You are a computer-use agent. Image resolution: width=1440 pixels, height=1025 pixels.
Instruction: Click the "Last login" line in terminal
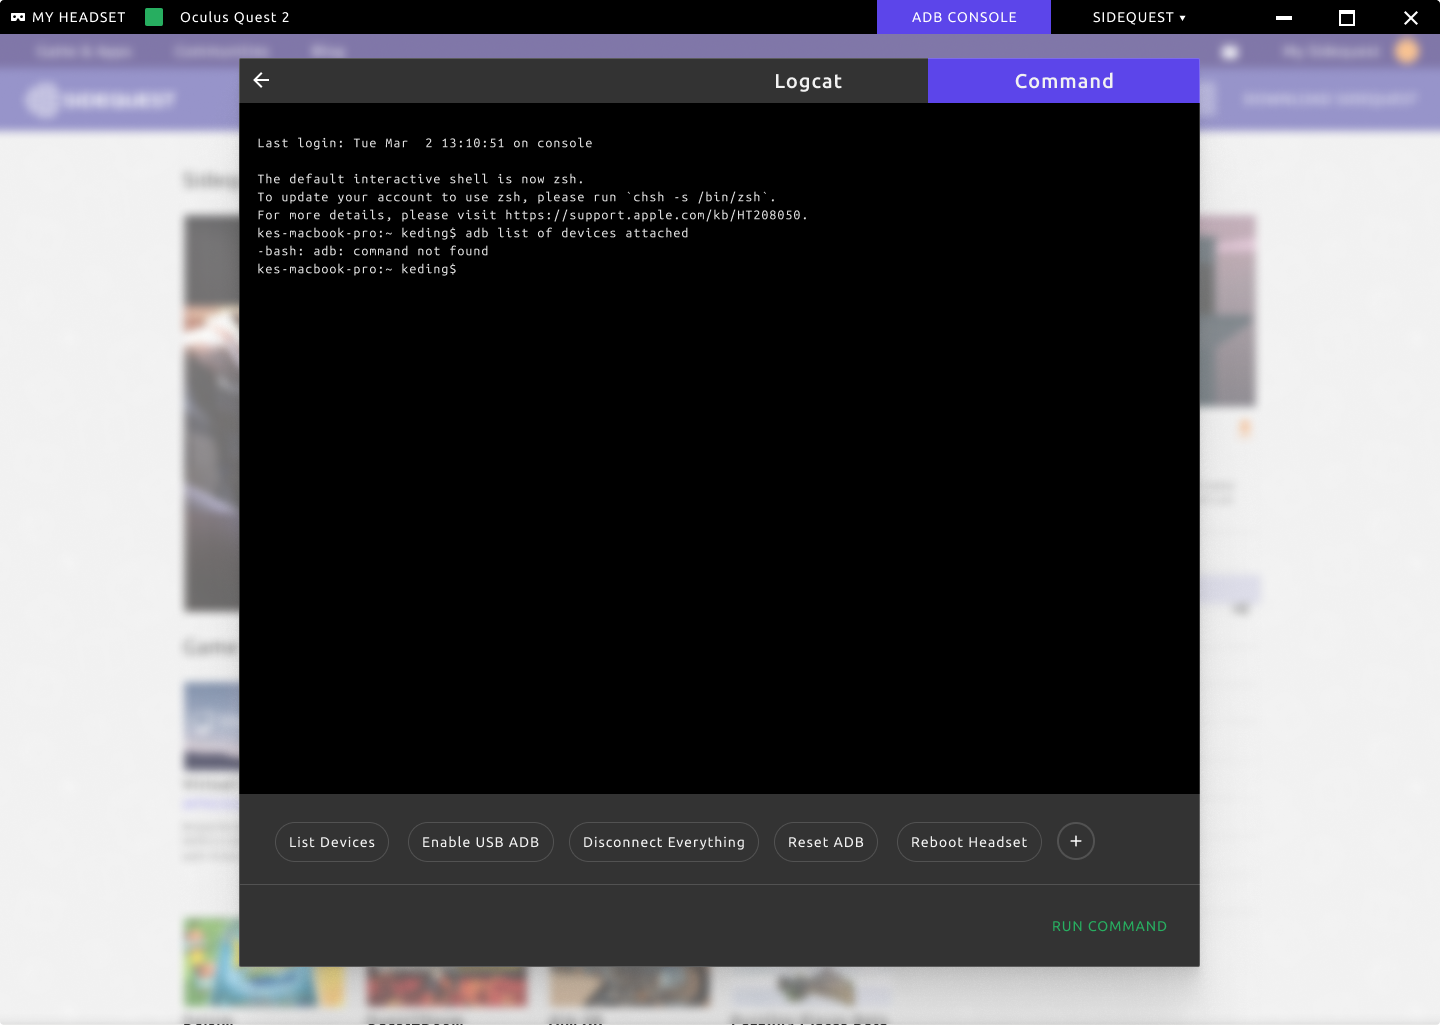(425, 143)
